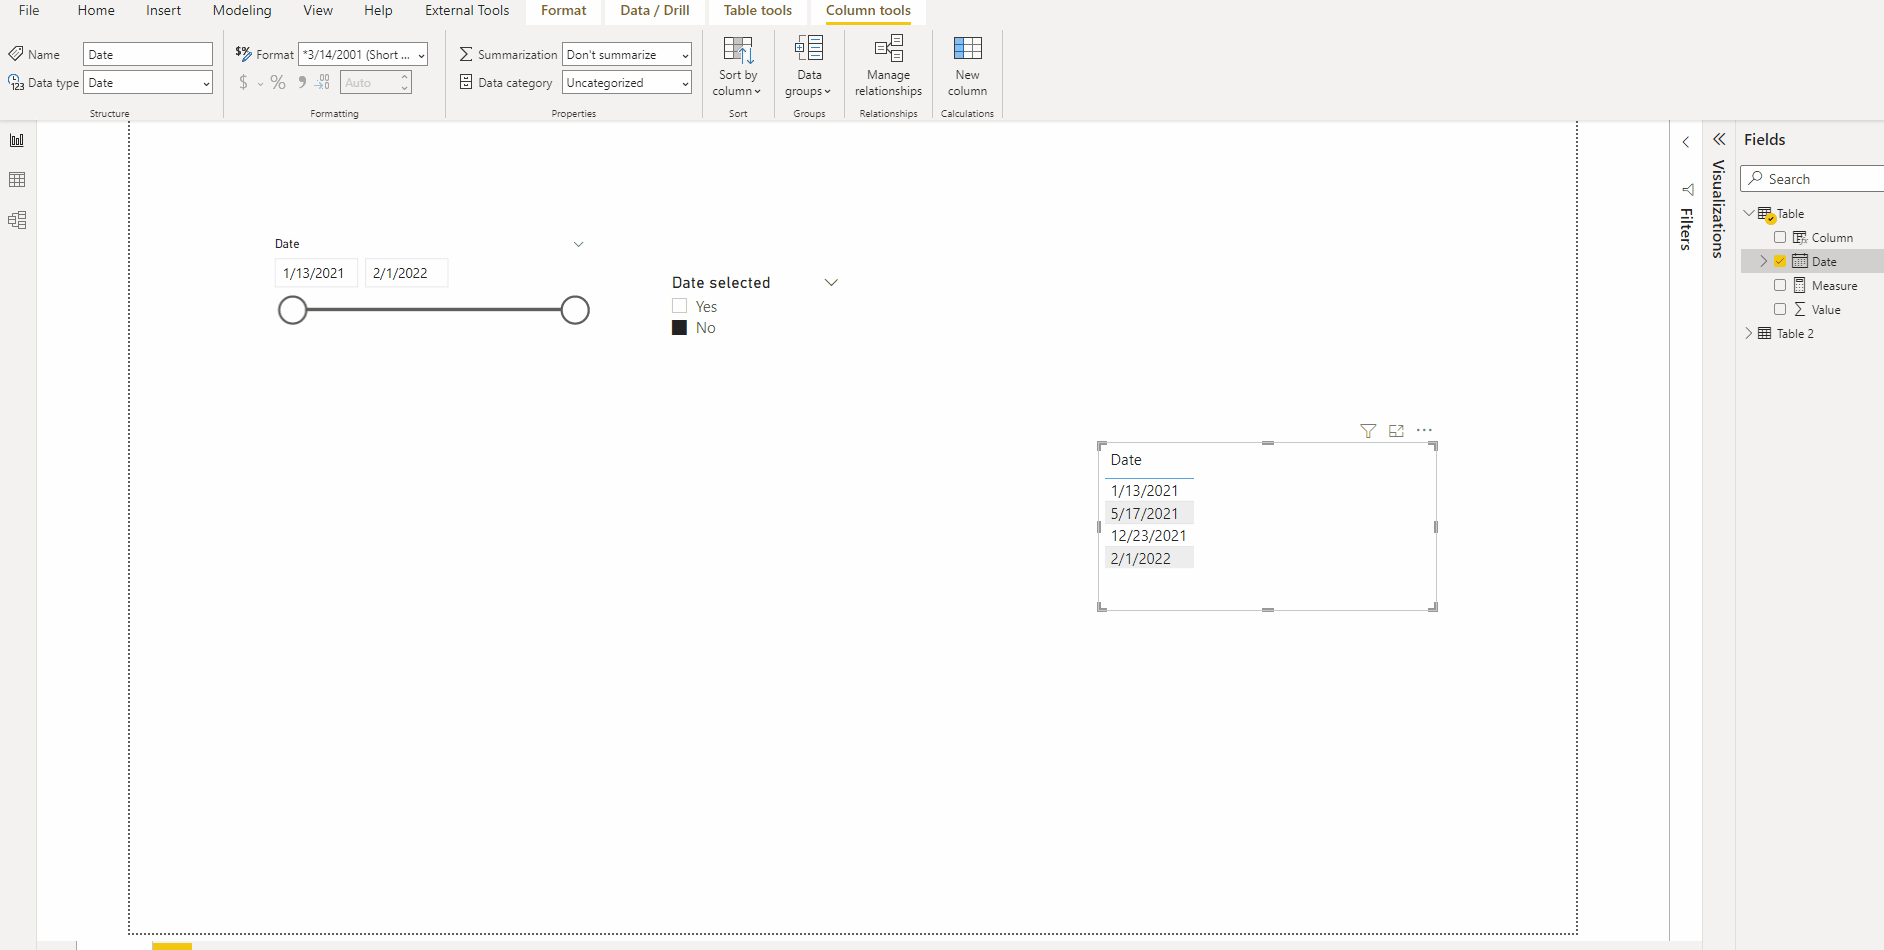The image size is (1884, 950).
Task: Open the External Tools tab
Action: pos(467,10)
